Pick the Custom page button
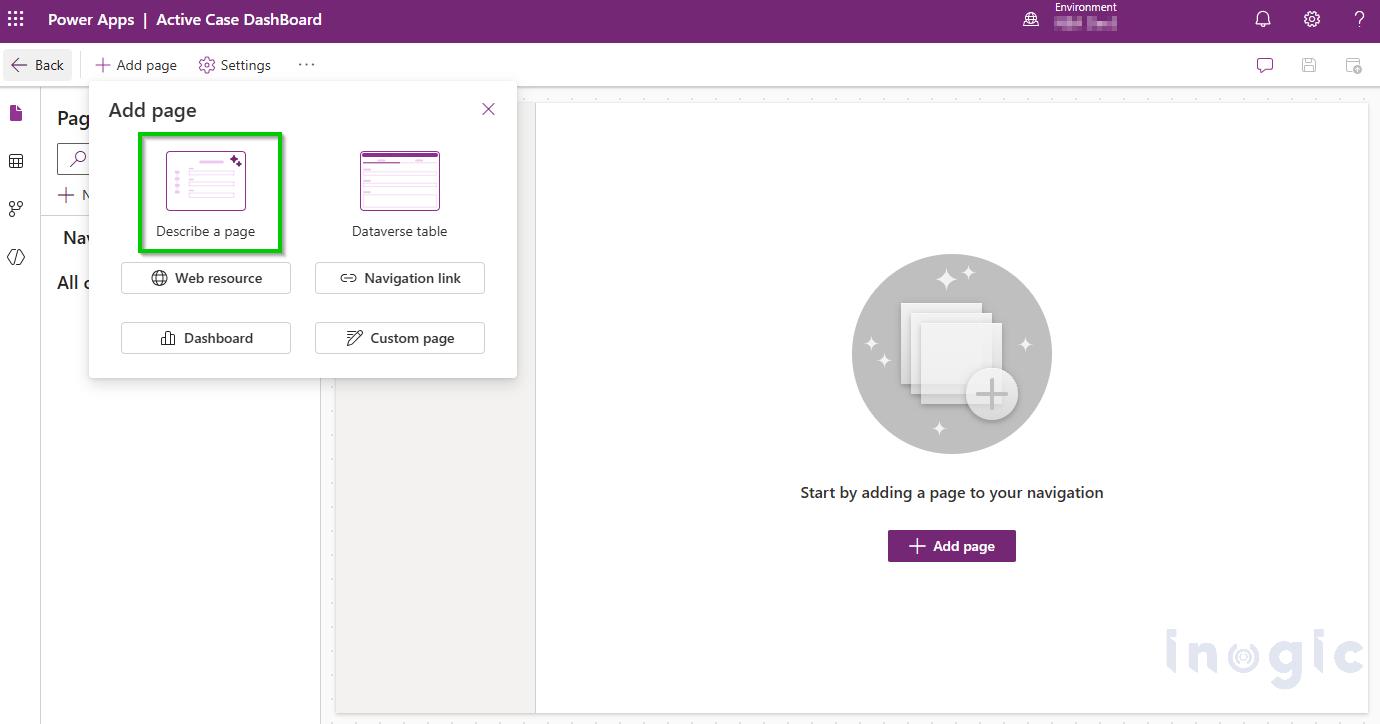The width and height of the screenshot is (1380, 724). click(400, 338)
